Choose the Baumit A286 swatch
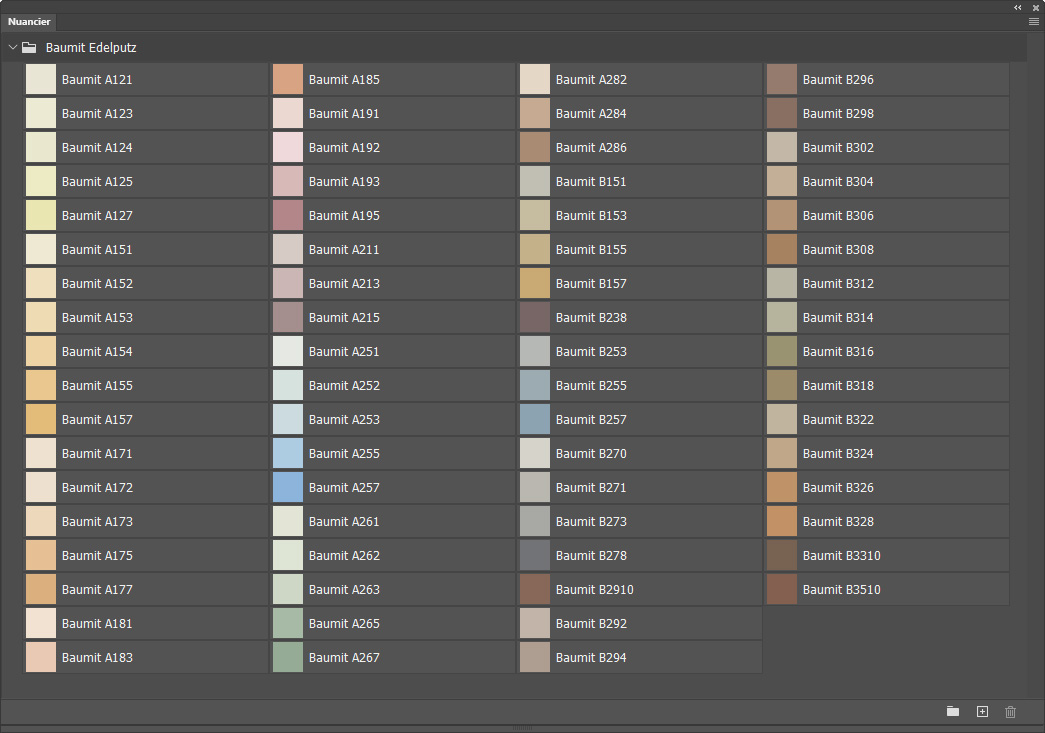The image size is (1045, 733). 534,147
